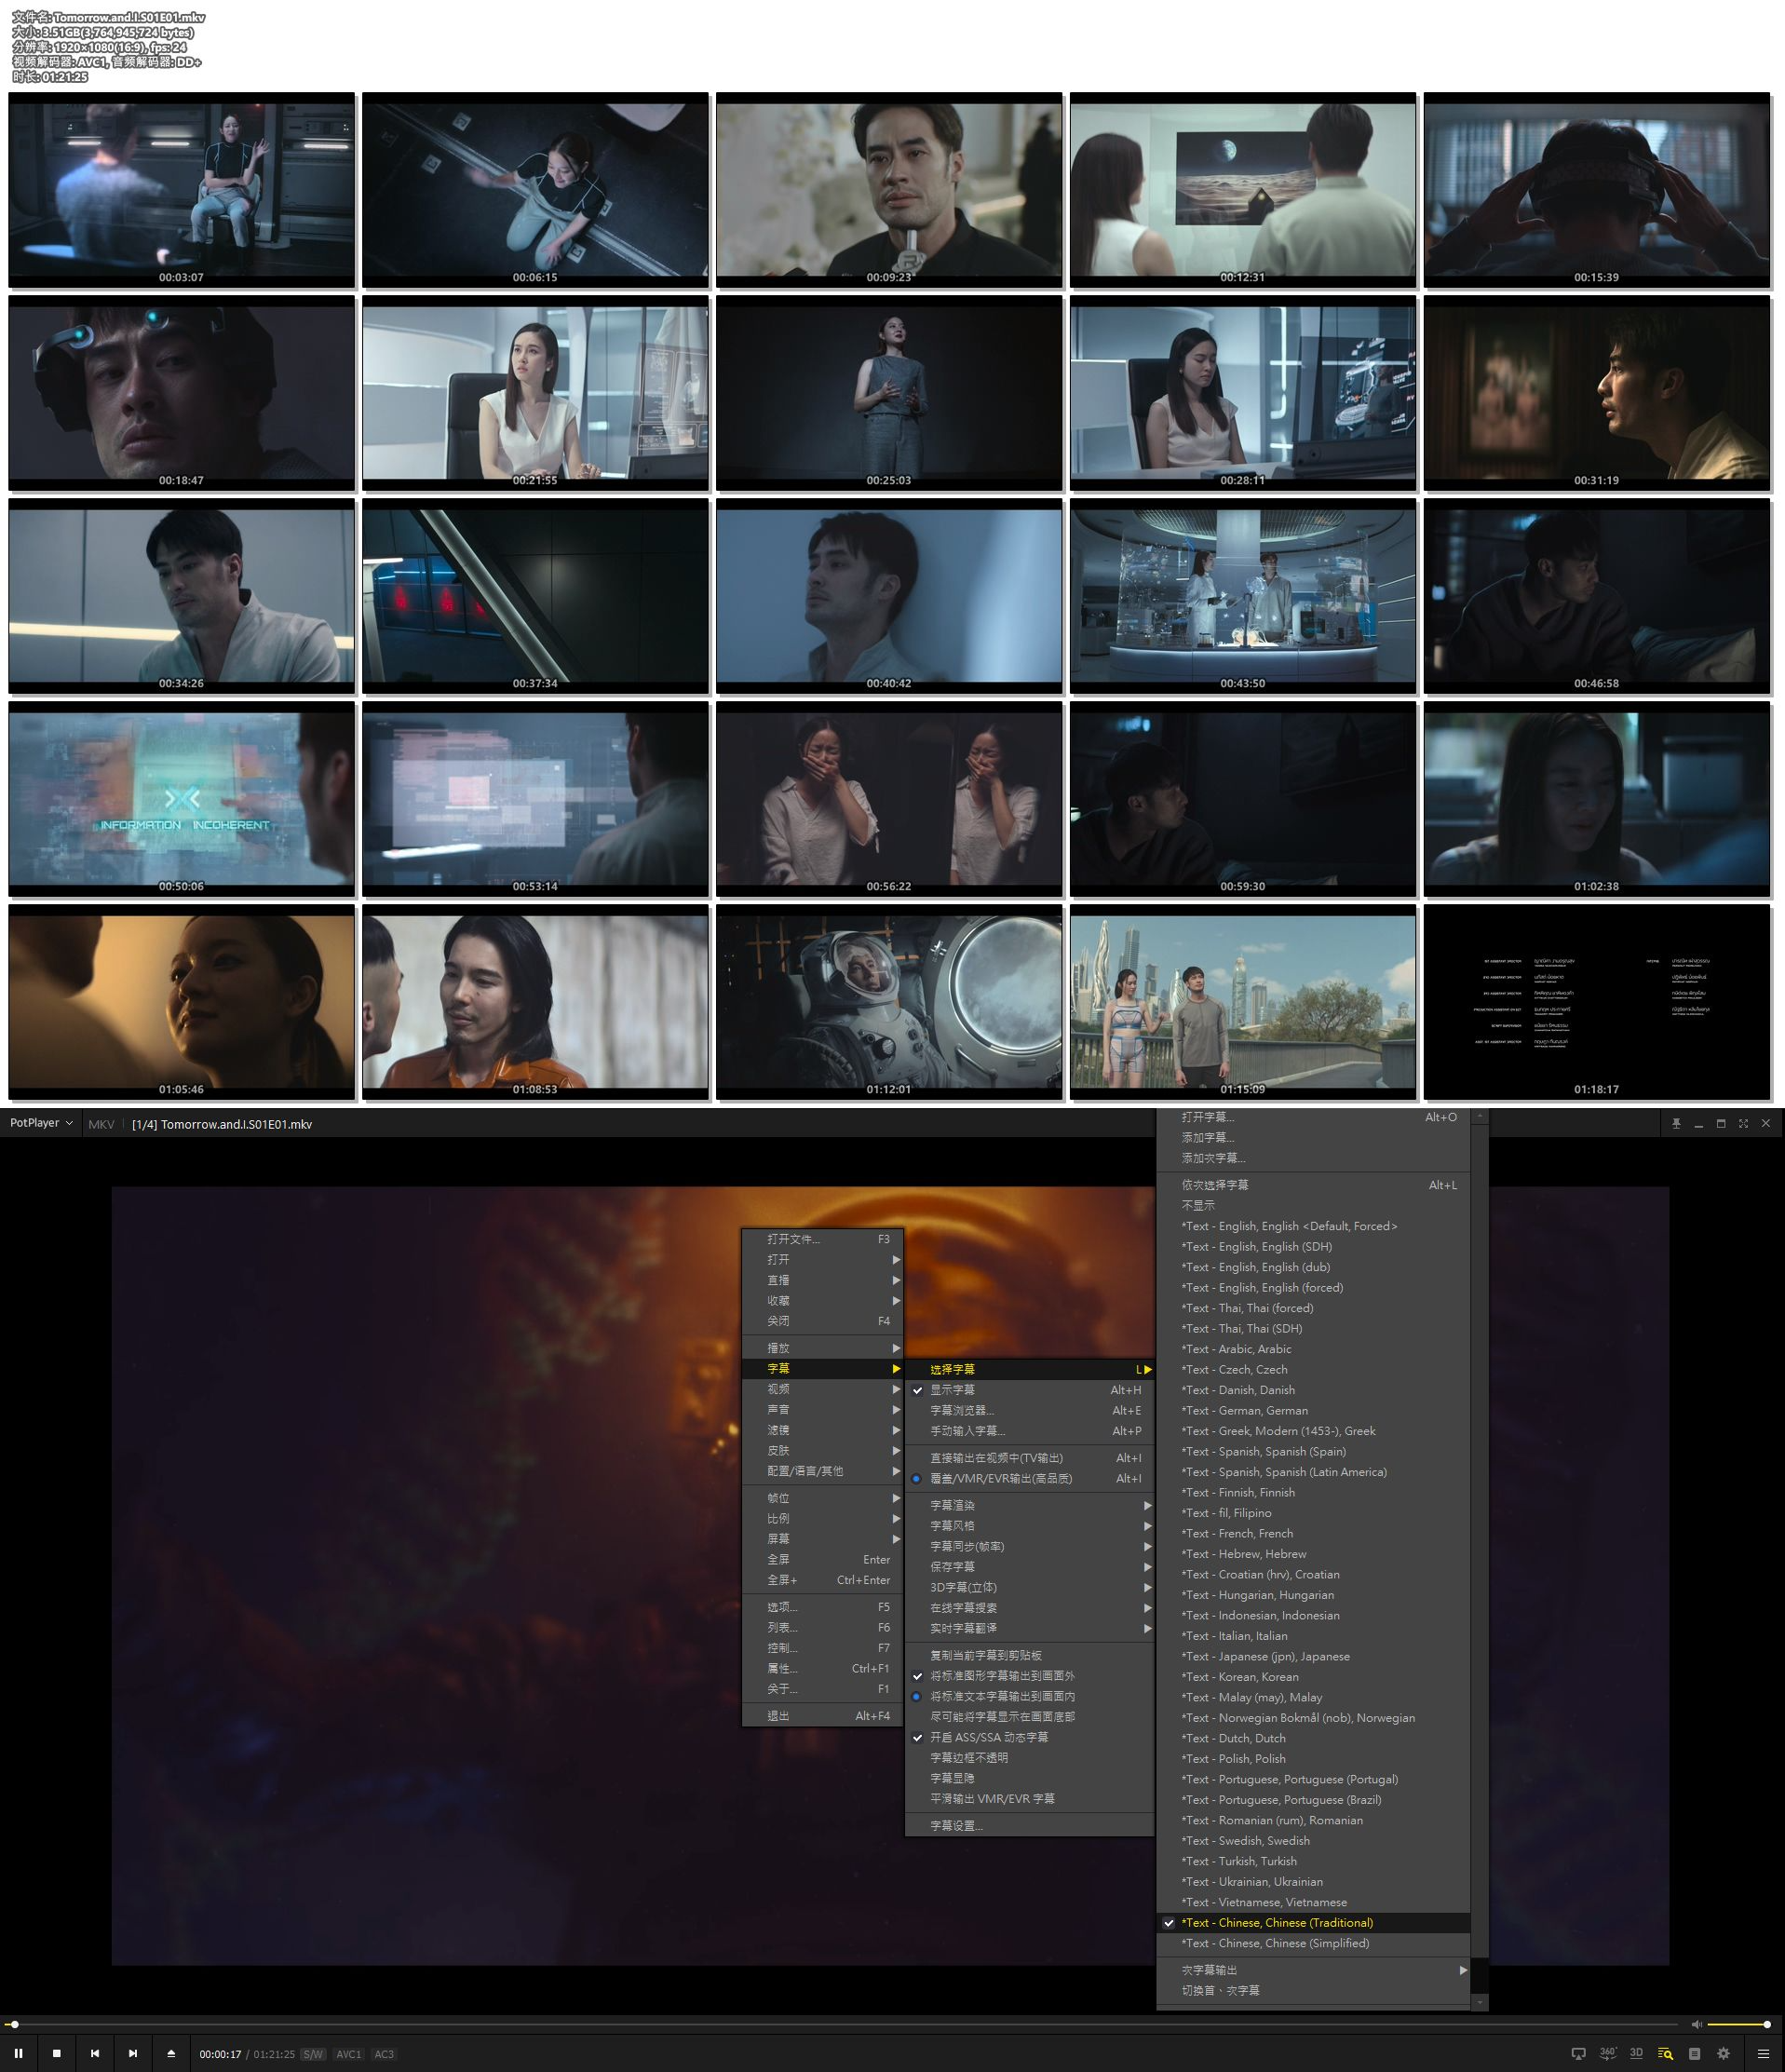Select 将标准文本字幕输出到画面内 radio option

[1030, 1696]
